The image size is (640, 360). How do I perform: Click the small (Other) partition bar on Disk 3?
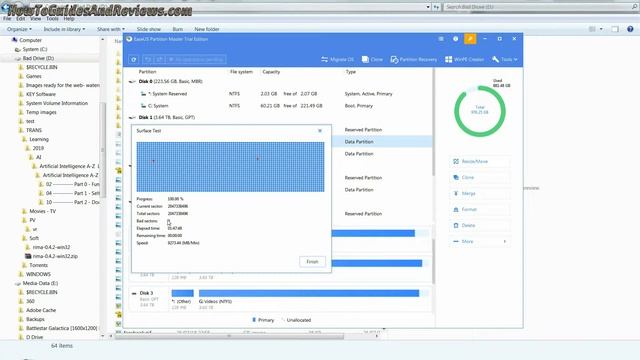pos(182,293)
